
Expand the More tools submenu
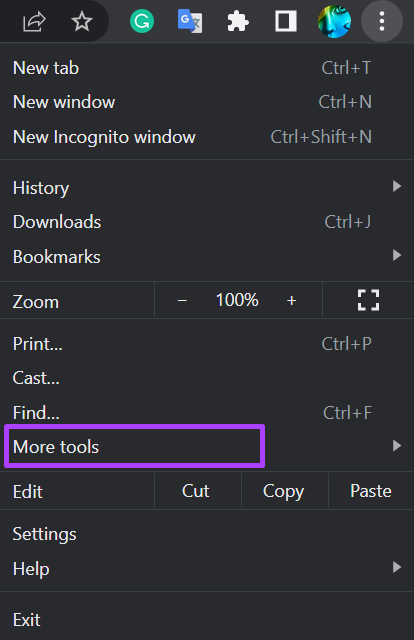(207, 447)
